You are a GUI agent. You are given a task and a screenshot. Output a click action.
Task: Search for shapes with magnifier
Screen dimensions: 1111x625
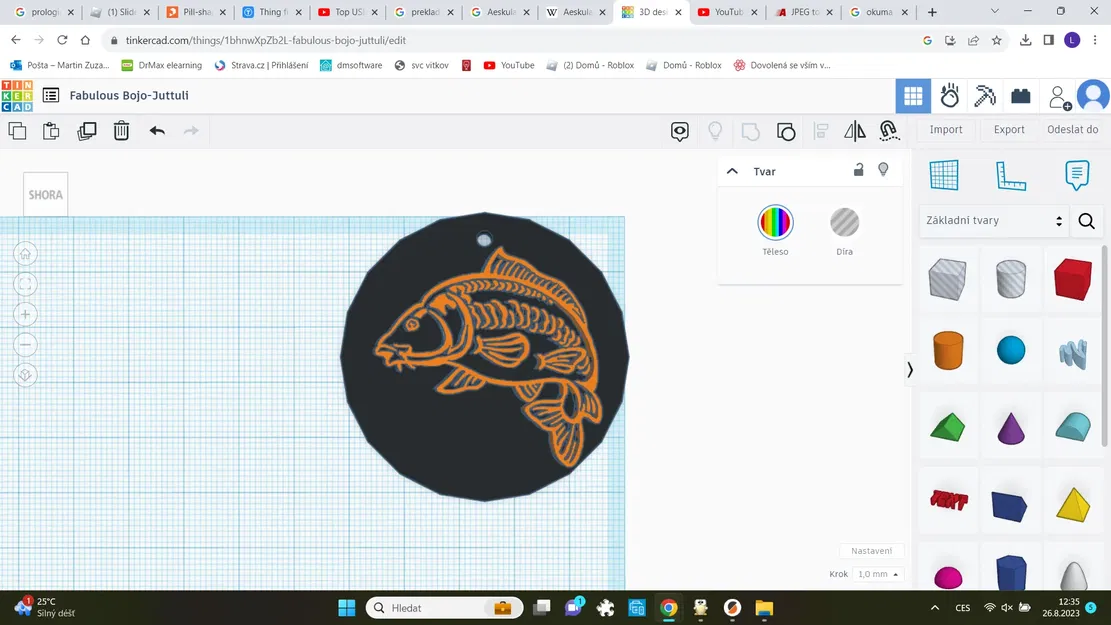[x=1086, y=221]
